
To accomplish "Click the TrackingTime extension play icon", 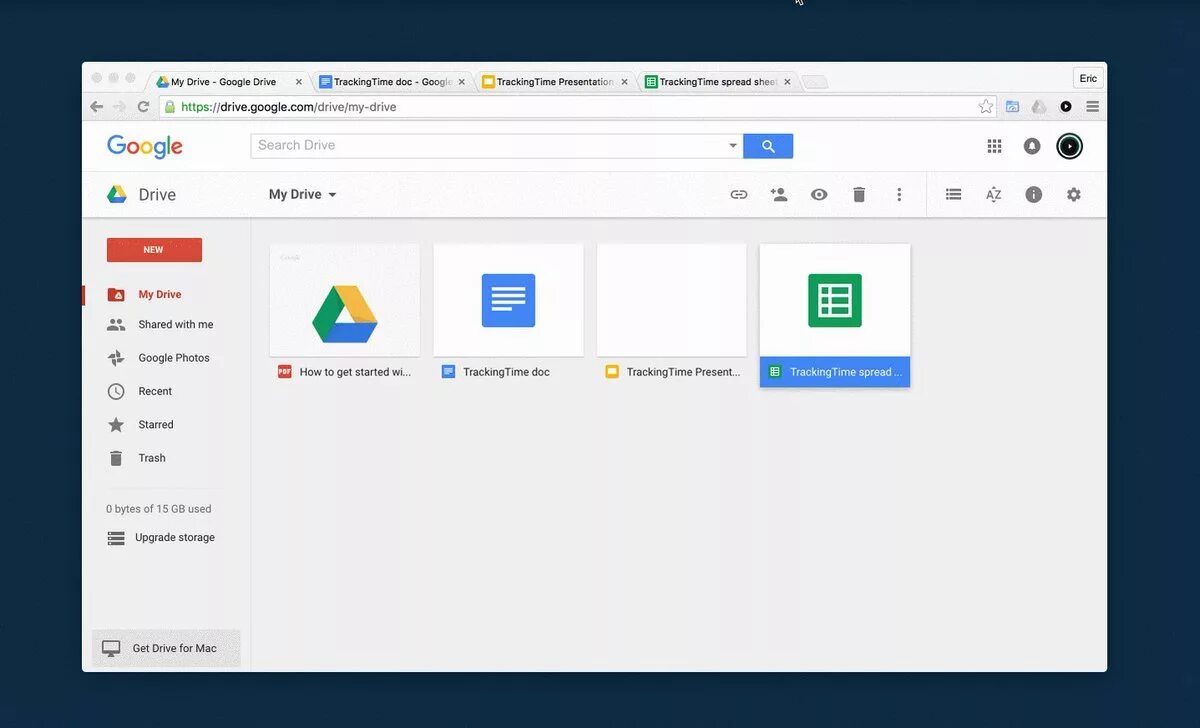I will (1066, 107).
